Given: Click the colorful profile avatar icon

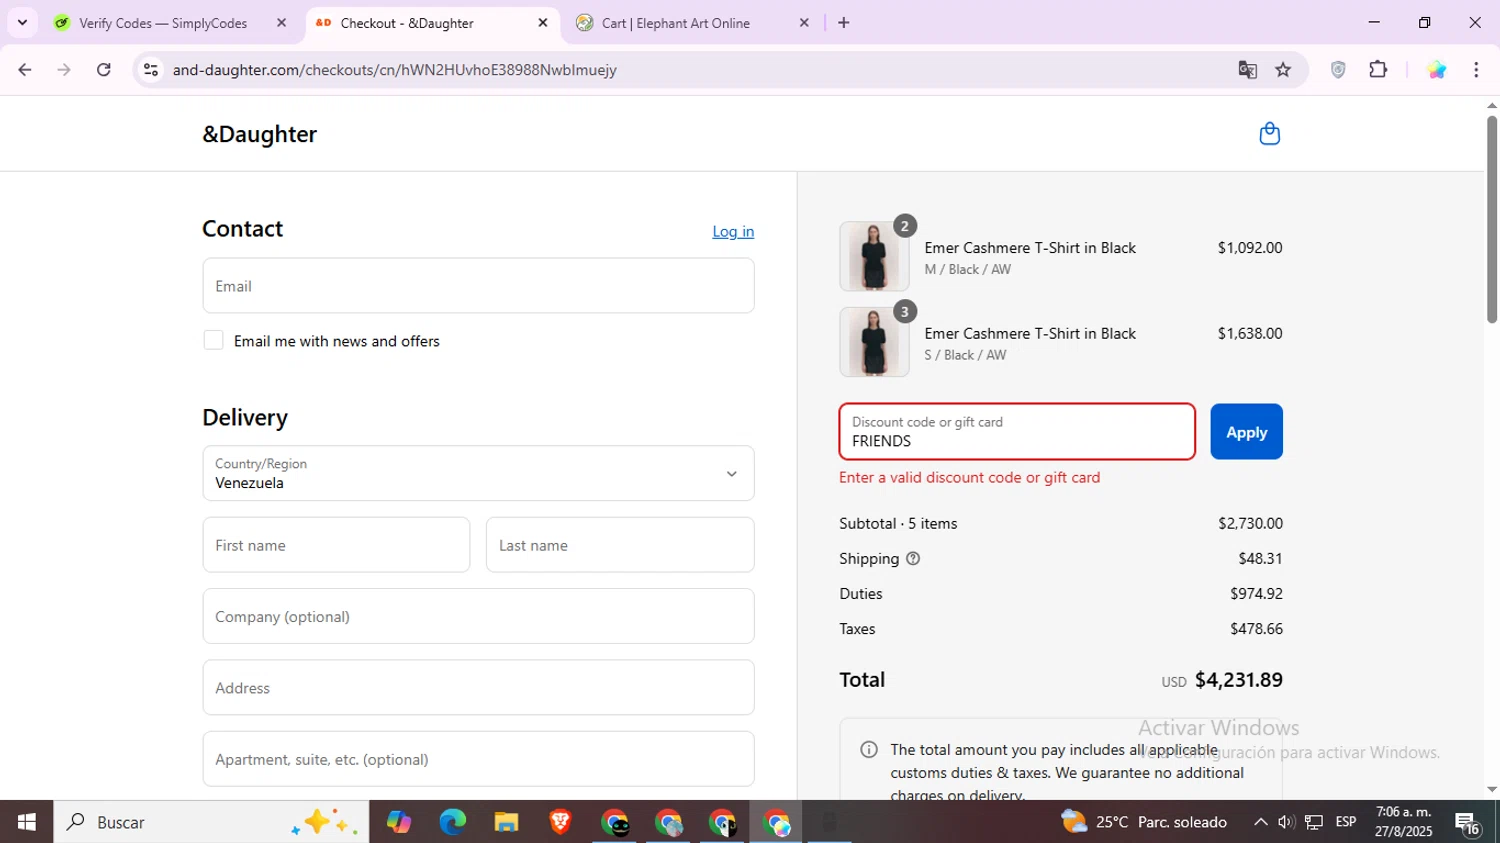Looking at the screenshot, I should (1436, 69).
